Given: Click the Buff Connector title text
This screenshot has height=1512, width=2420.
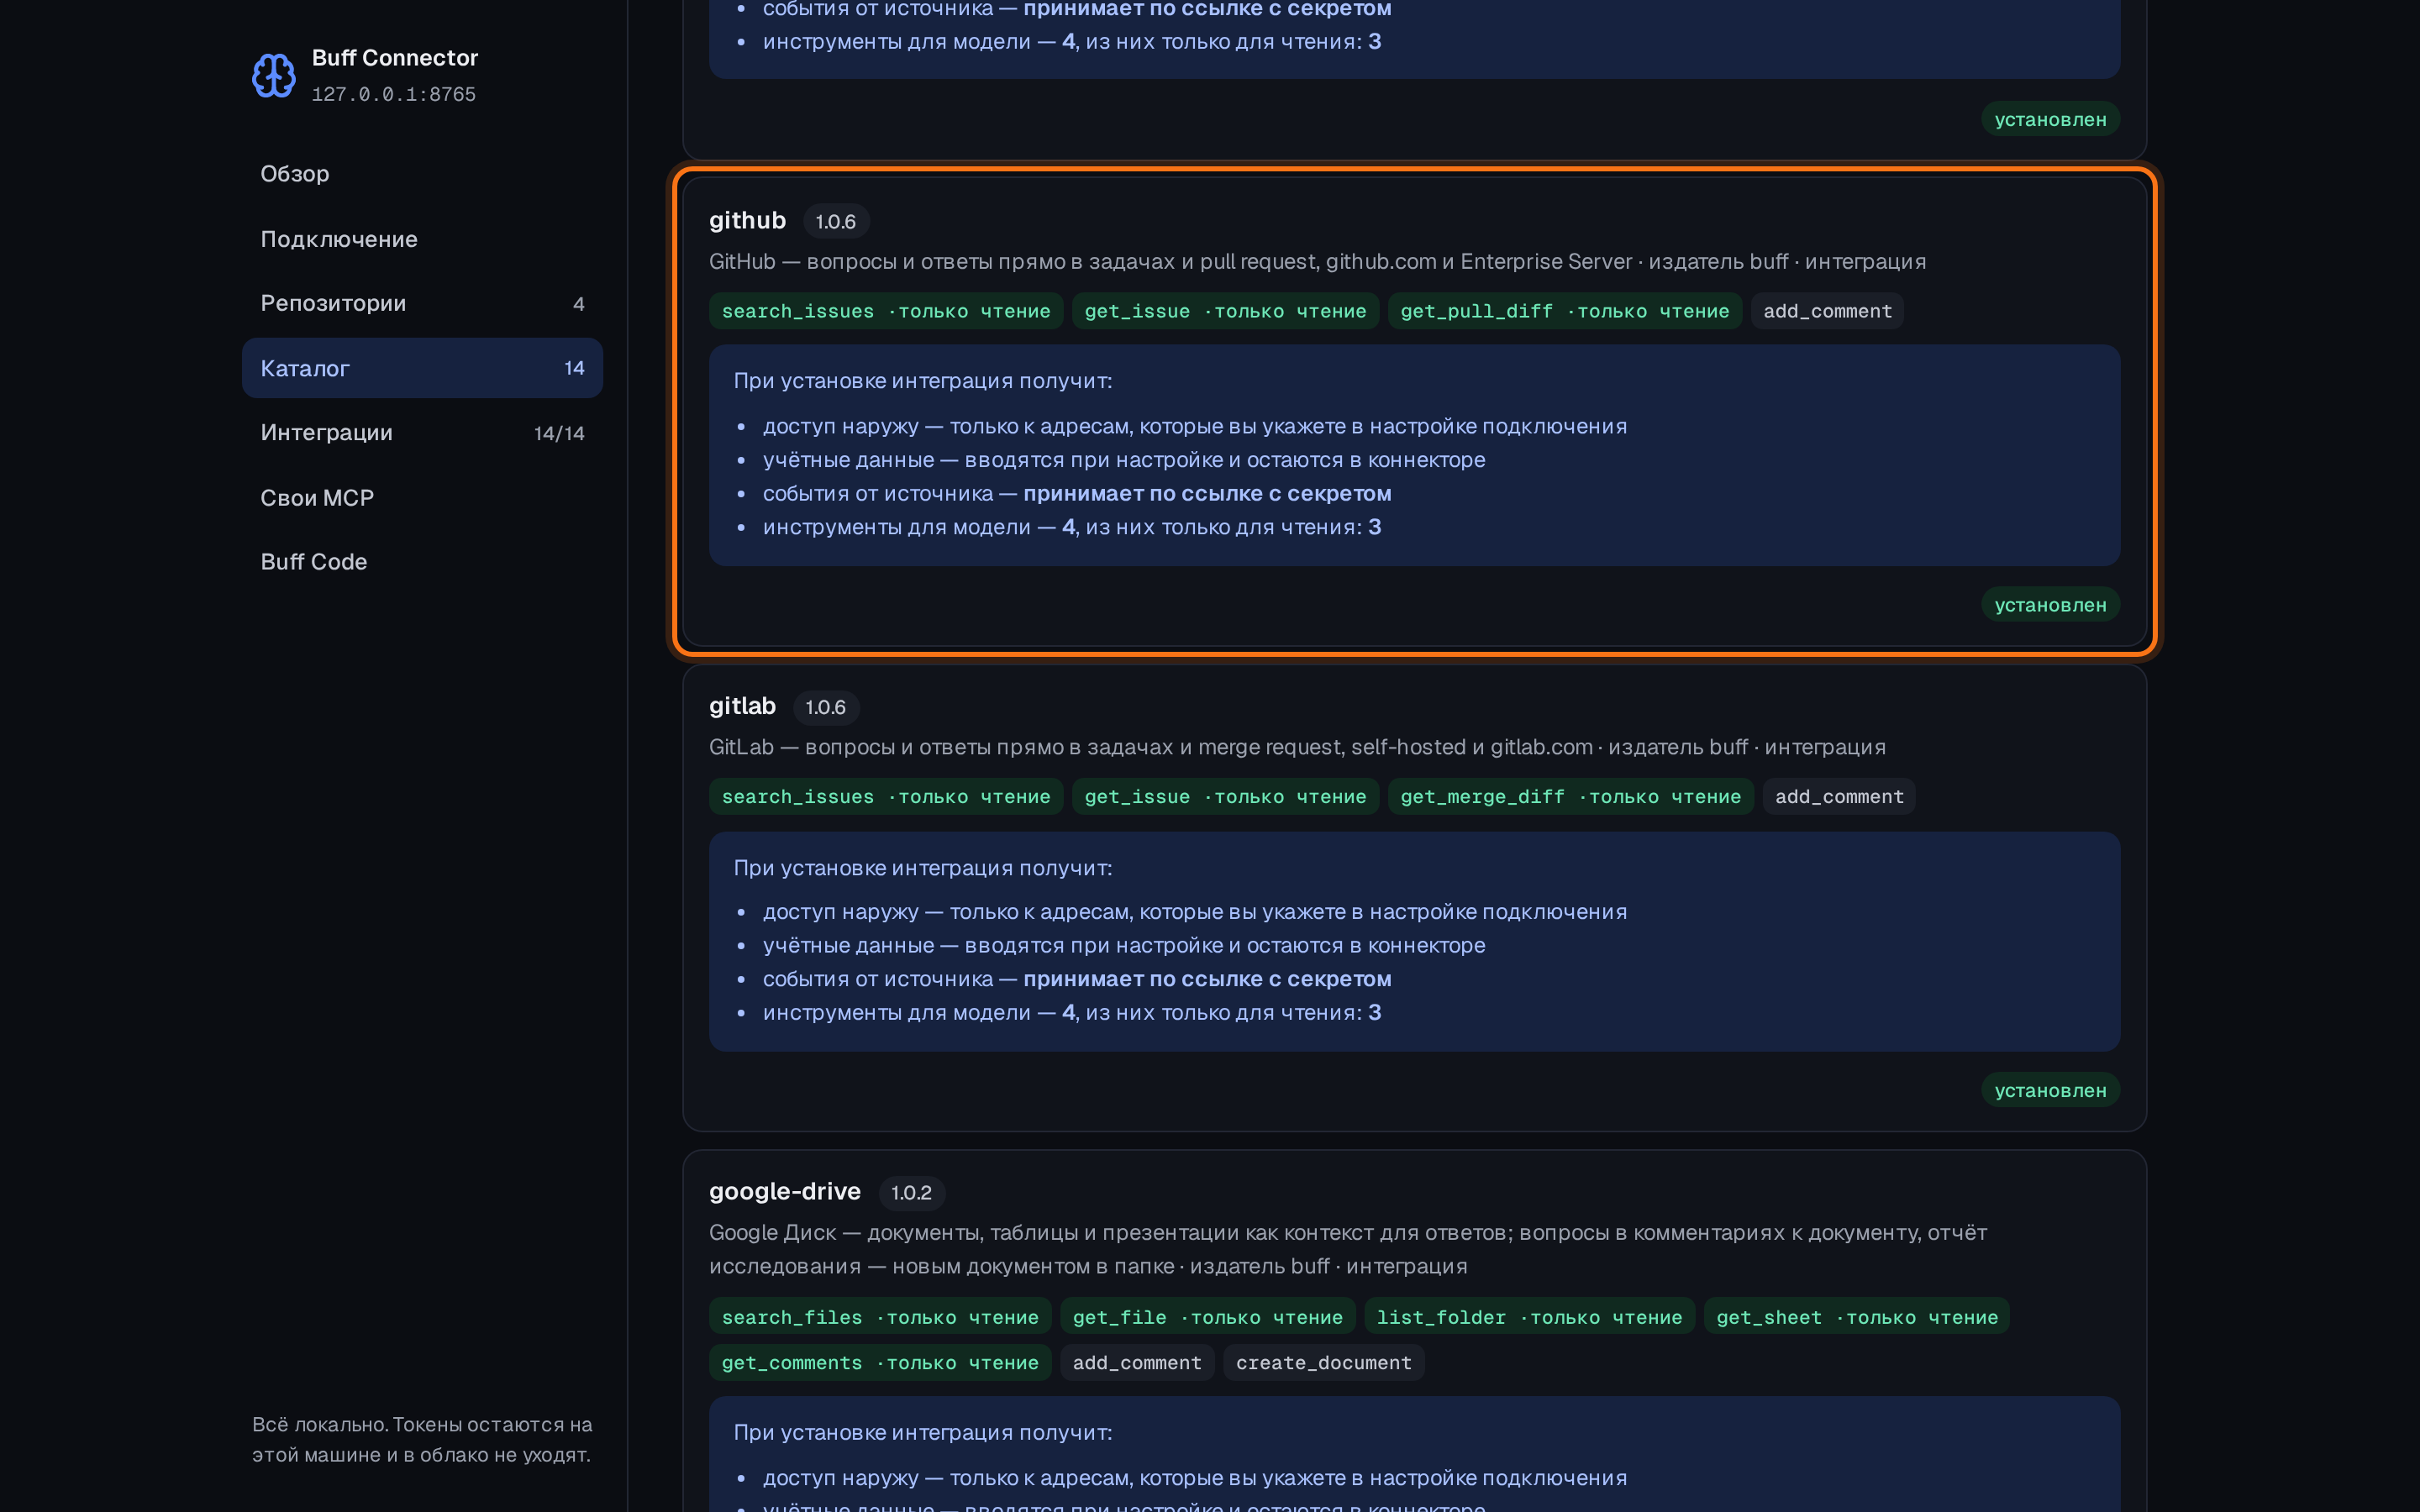Looking at the screenshot, I should (394, 58).
